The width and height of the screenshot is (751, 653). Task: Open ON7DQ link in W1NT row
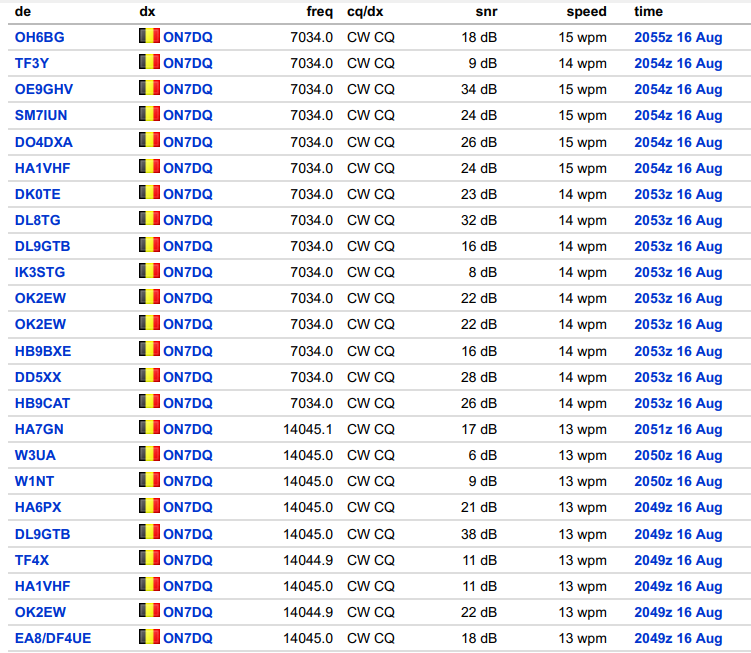click(x=188, y=481)
